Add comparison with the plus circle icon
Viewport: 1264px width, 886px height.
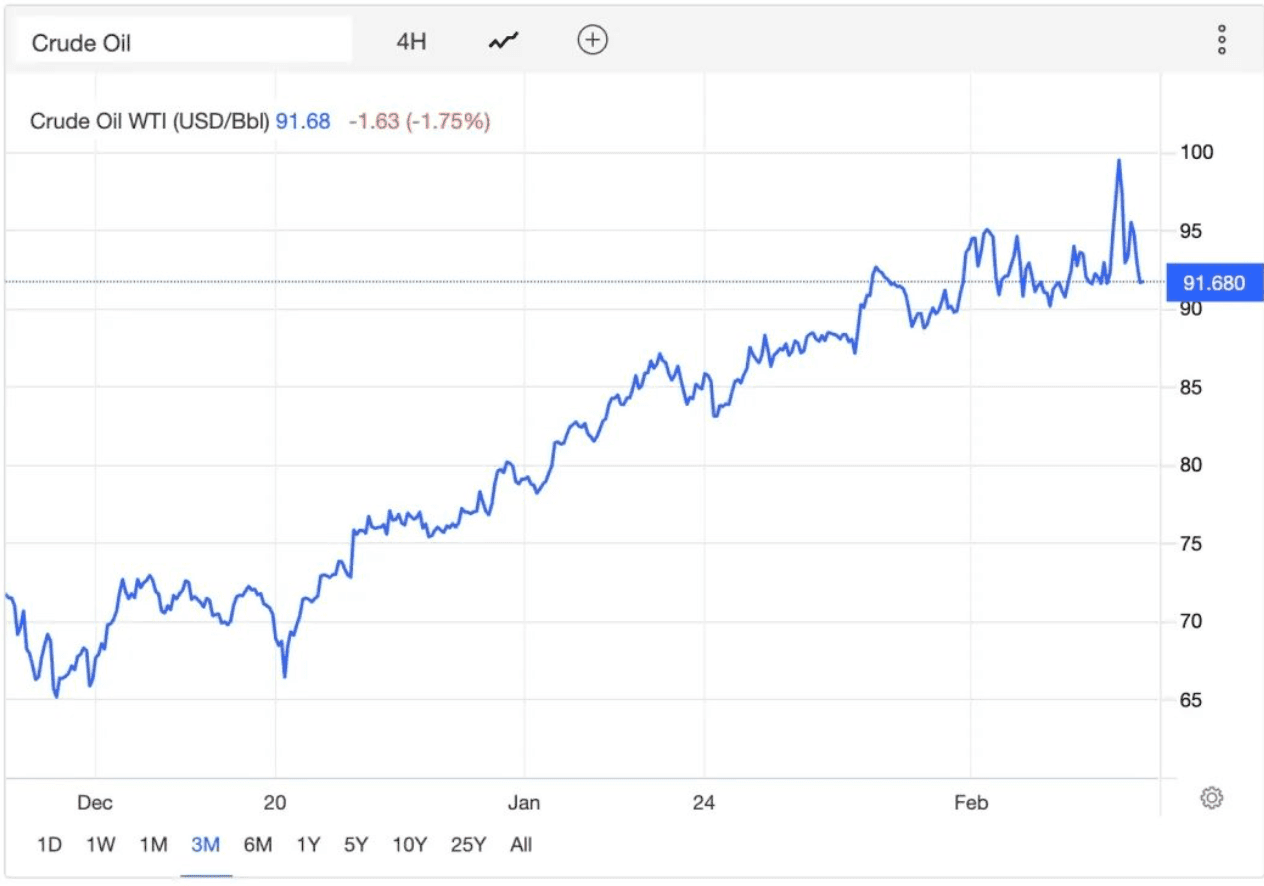[593, 40]
